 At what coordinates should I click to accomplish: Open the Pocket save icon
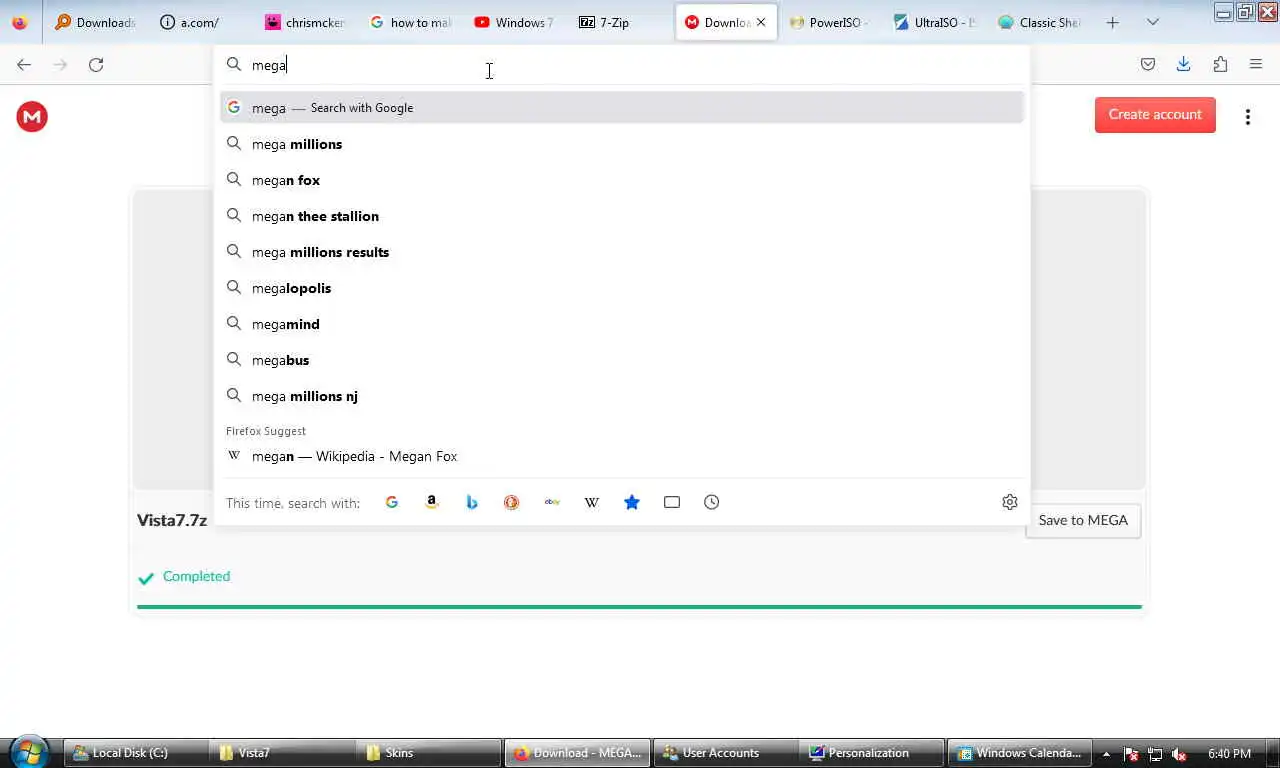[x=1148, y=64]
